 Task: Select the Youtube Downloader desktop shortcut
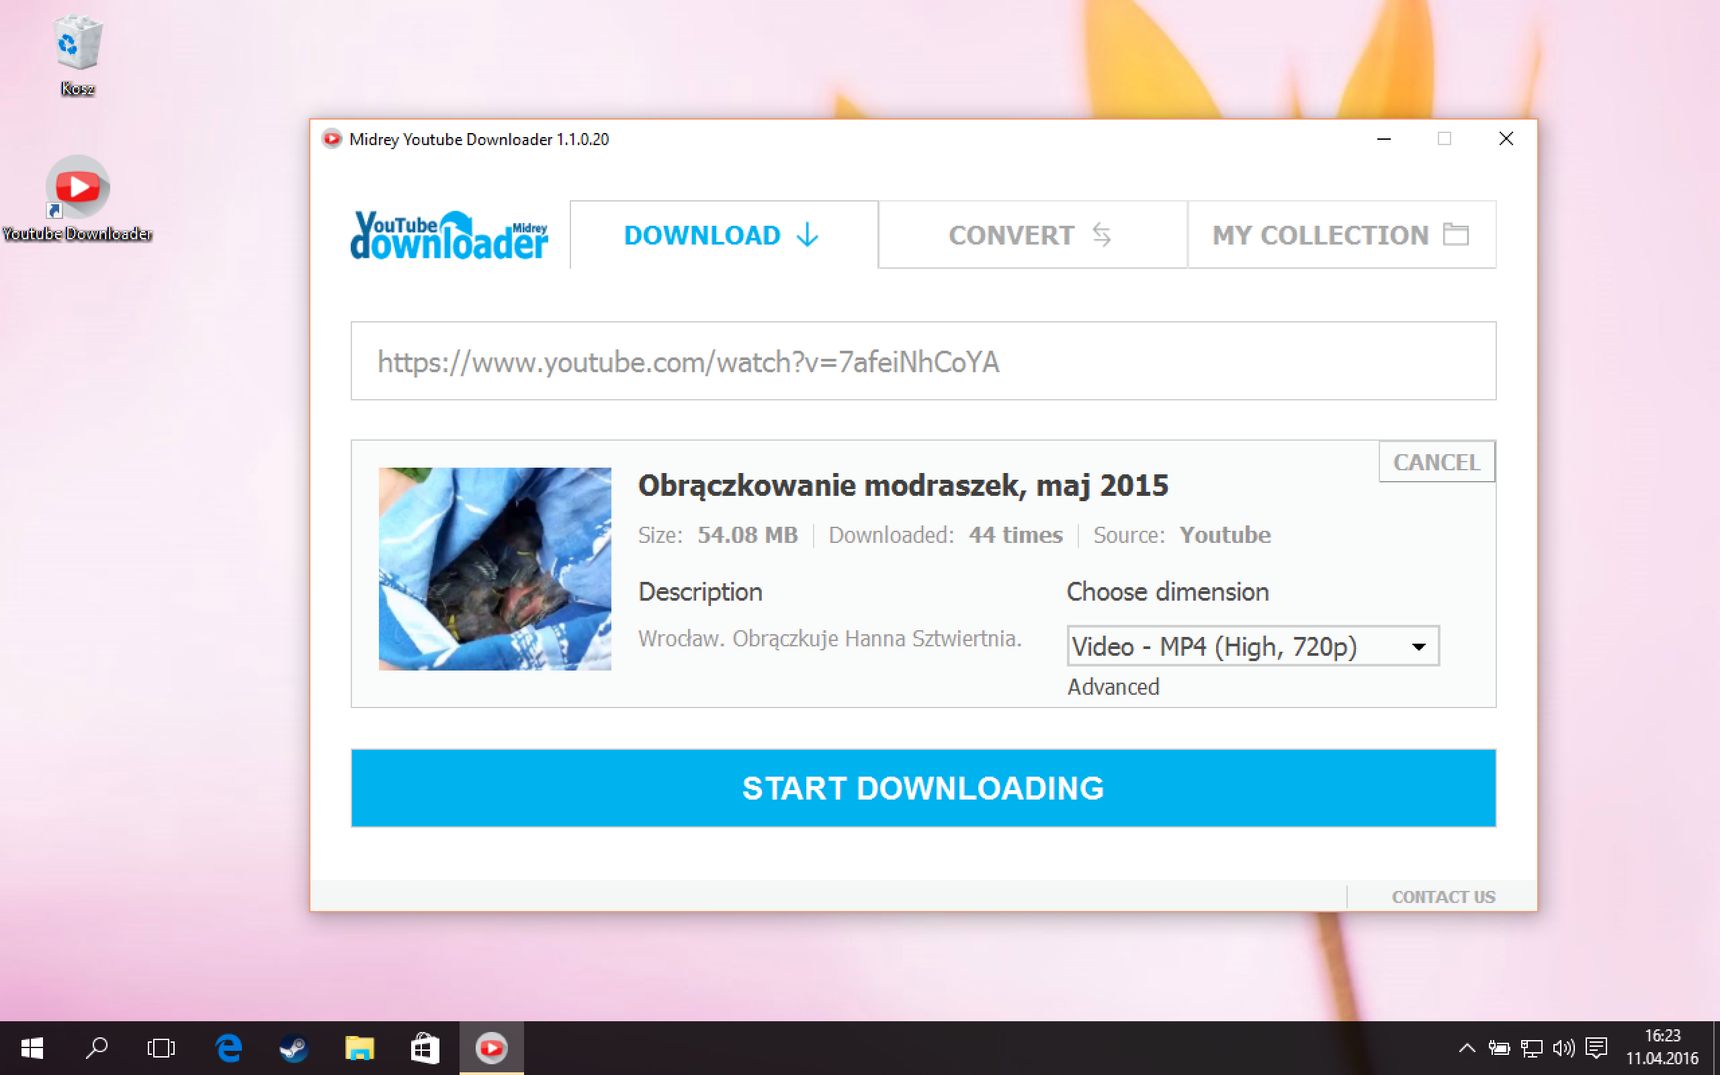(x=77, y=199)
